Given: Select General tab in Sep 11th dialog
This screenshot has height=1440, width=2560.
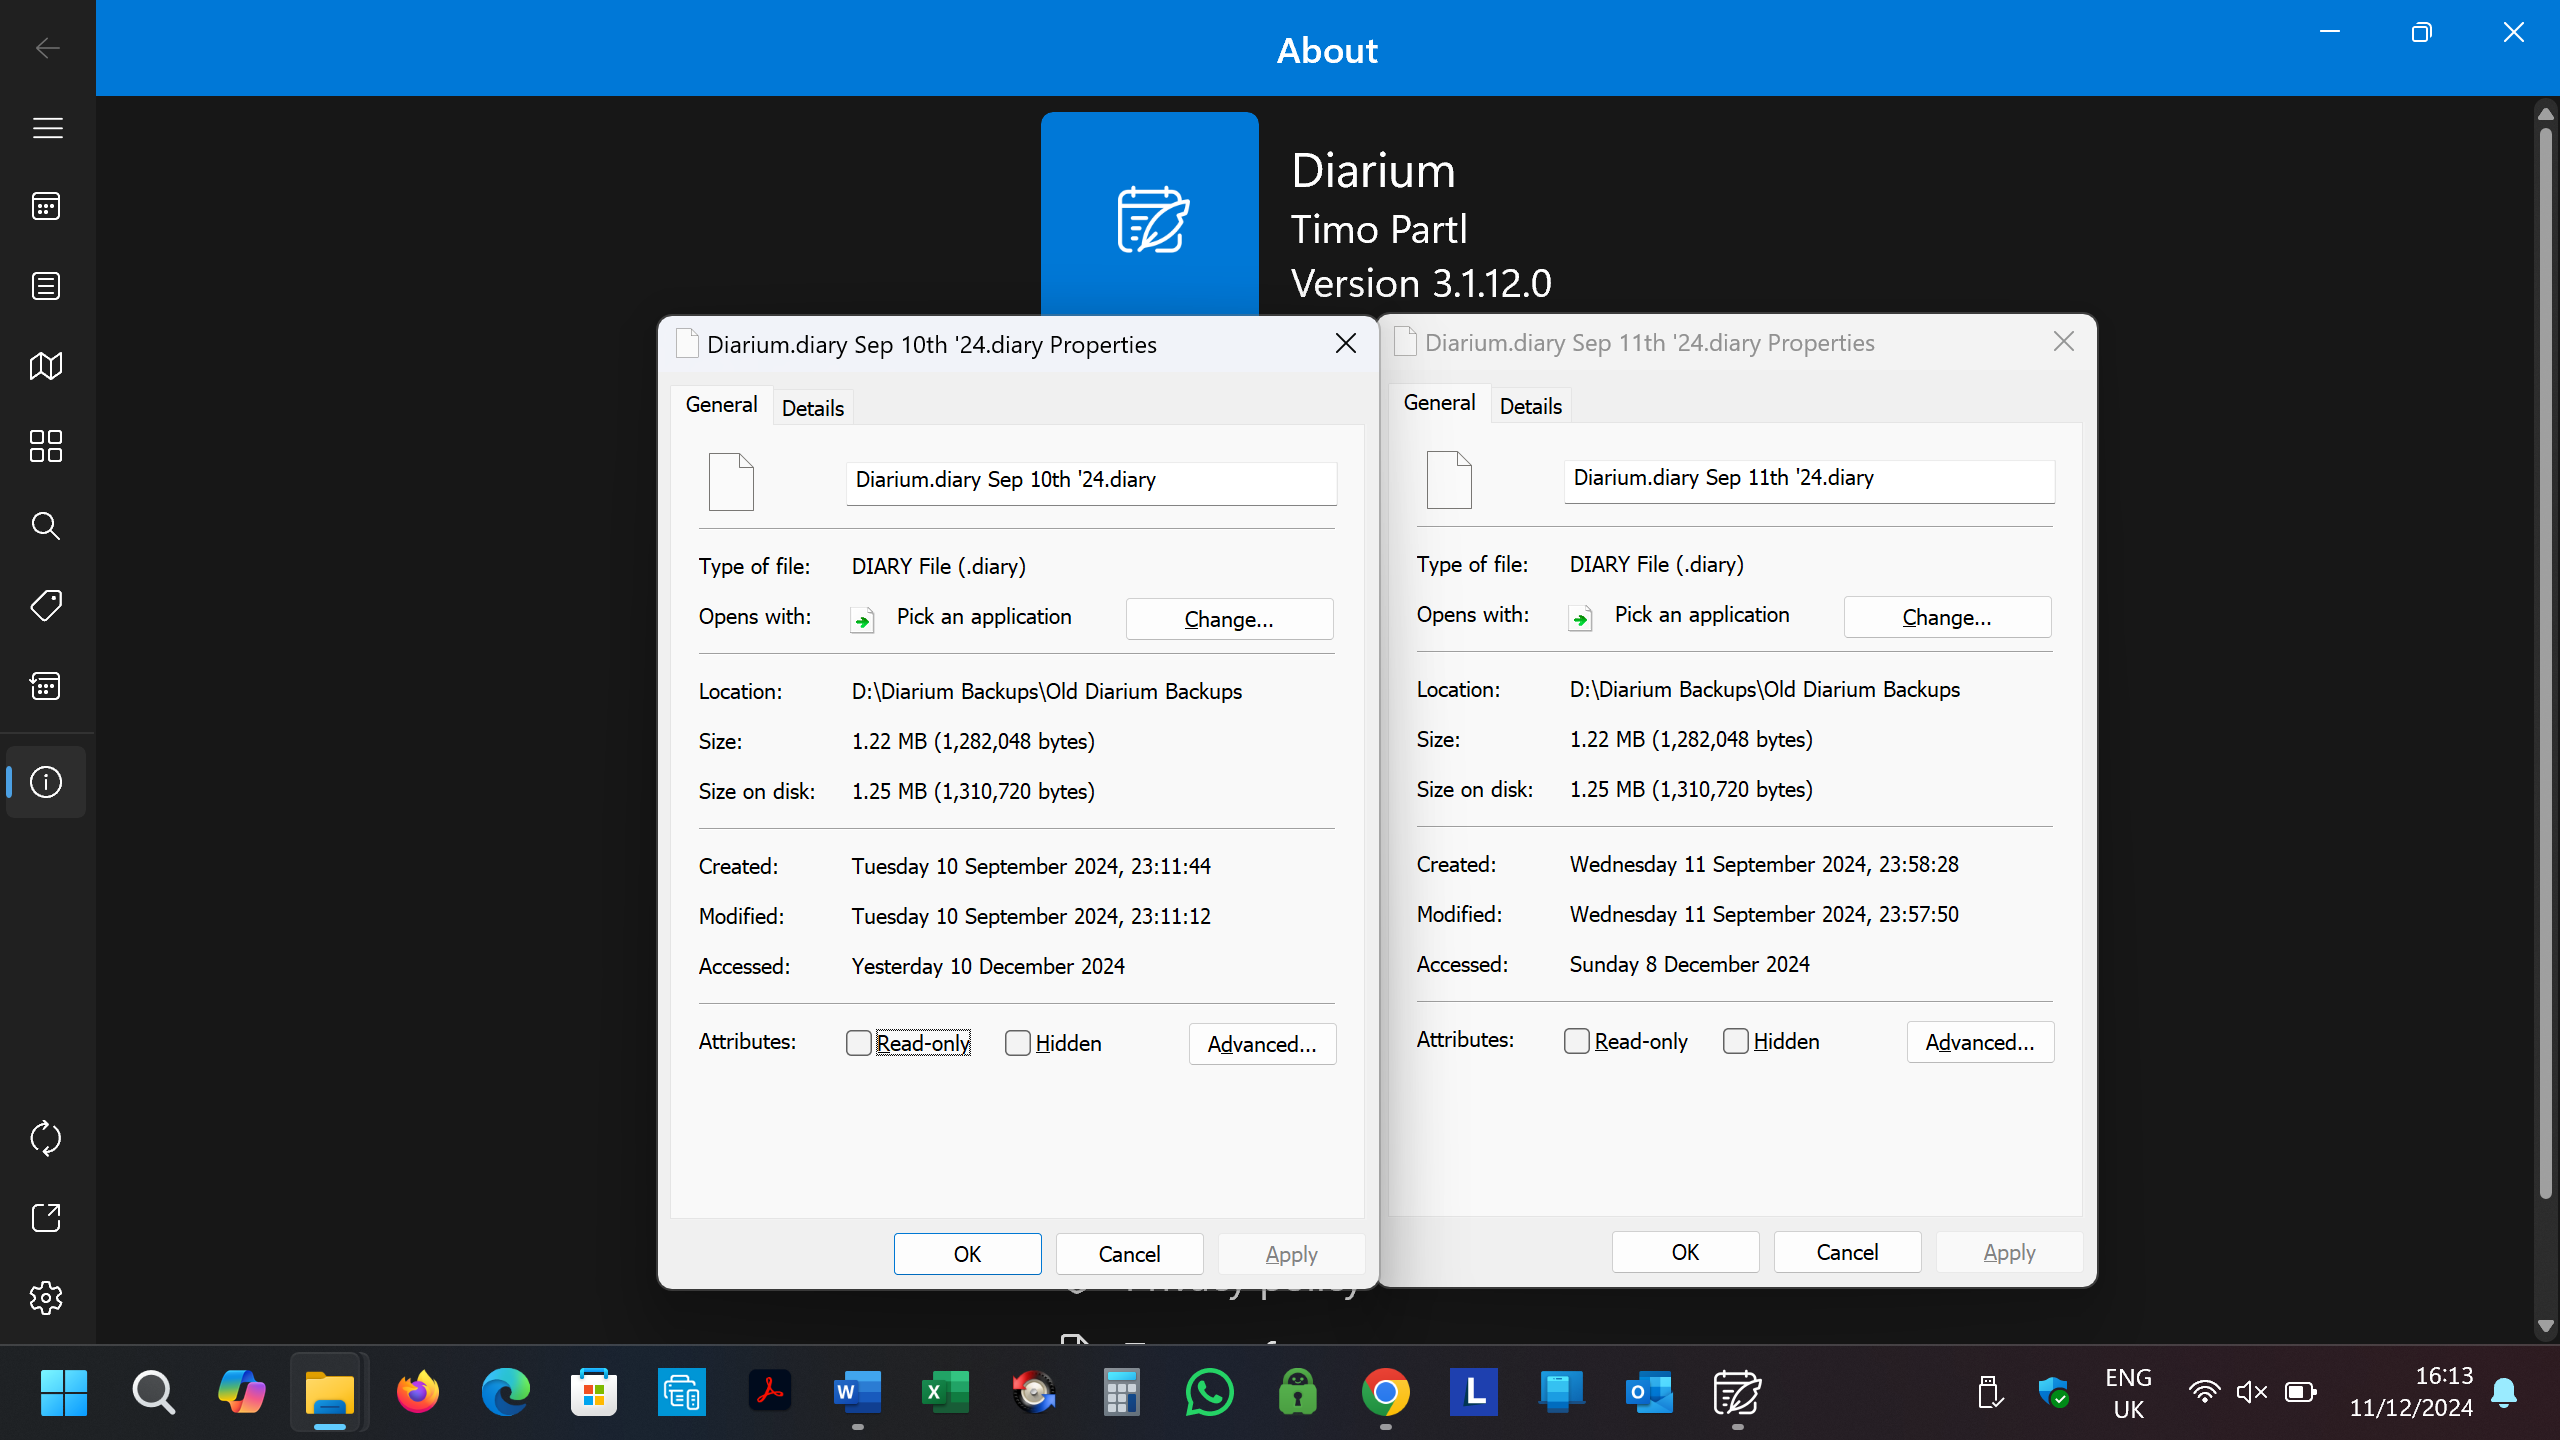Looking at the screenshot, I should 1439,403.
